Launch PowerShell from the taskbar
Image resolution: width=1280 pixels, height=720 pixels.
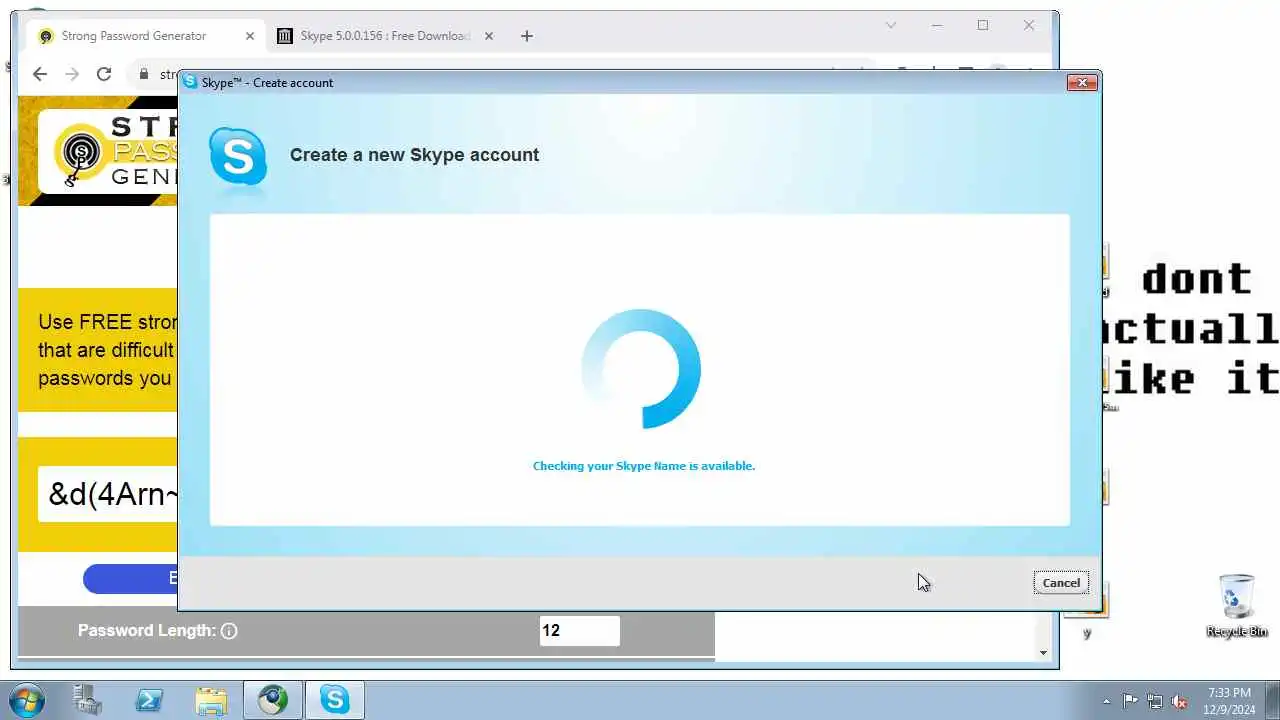click(x=150, y=700)
